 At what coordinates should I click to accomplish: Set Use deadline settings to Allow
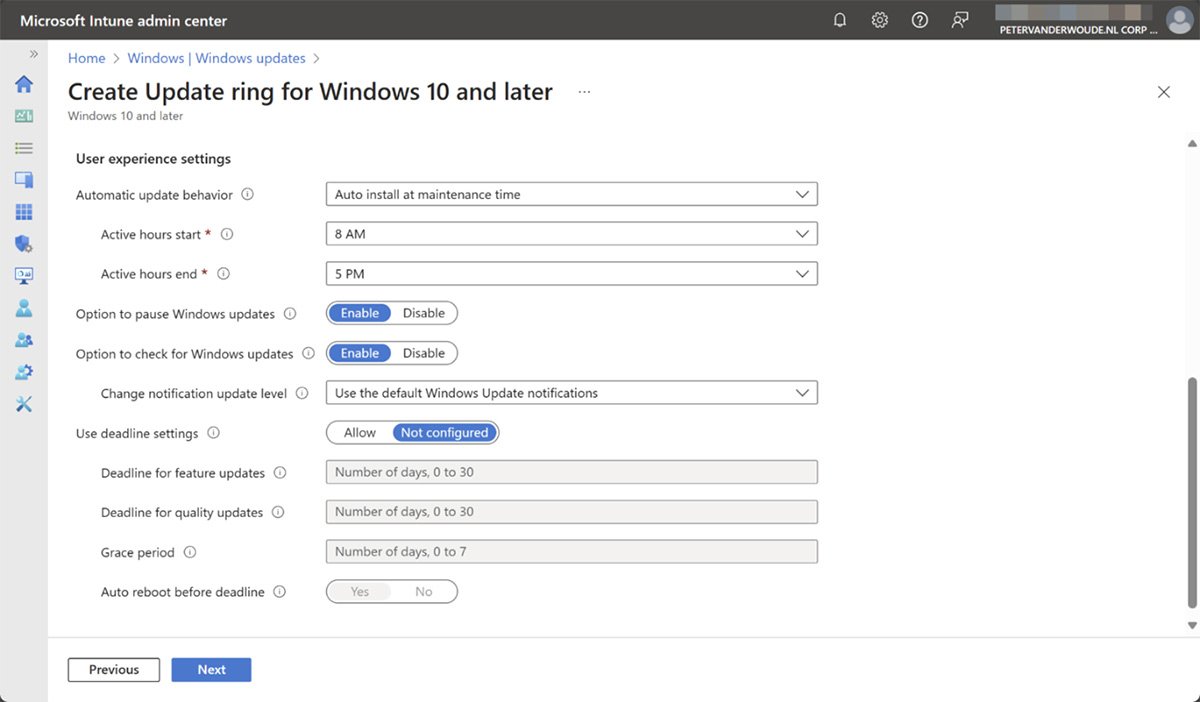360,433
